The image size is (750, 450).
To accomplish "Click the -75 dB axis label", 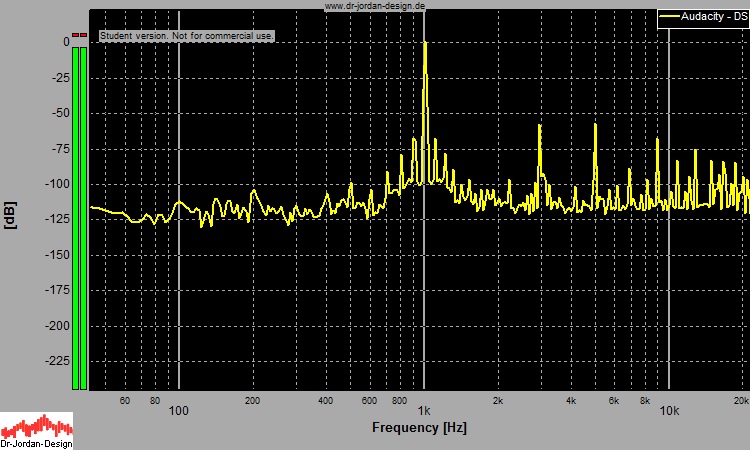I will pos(60,149).
